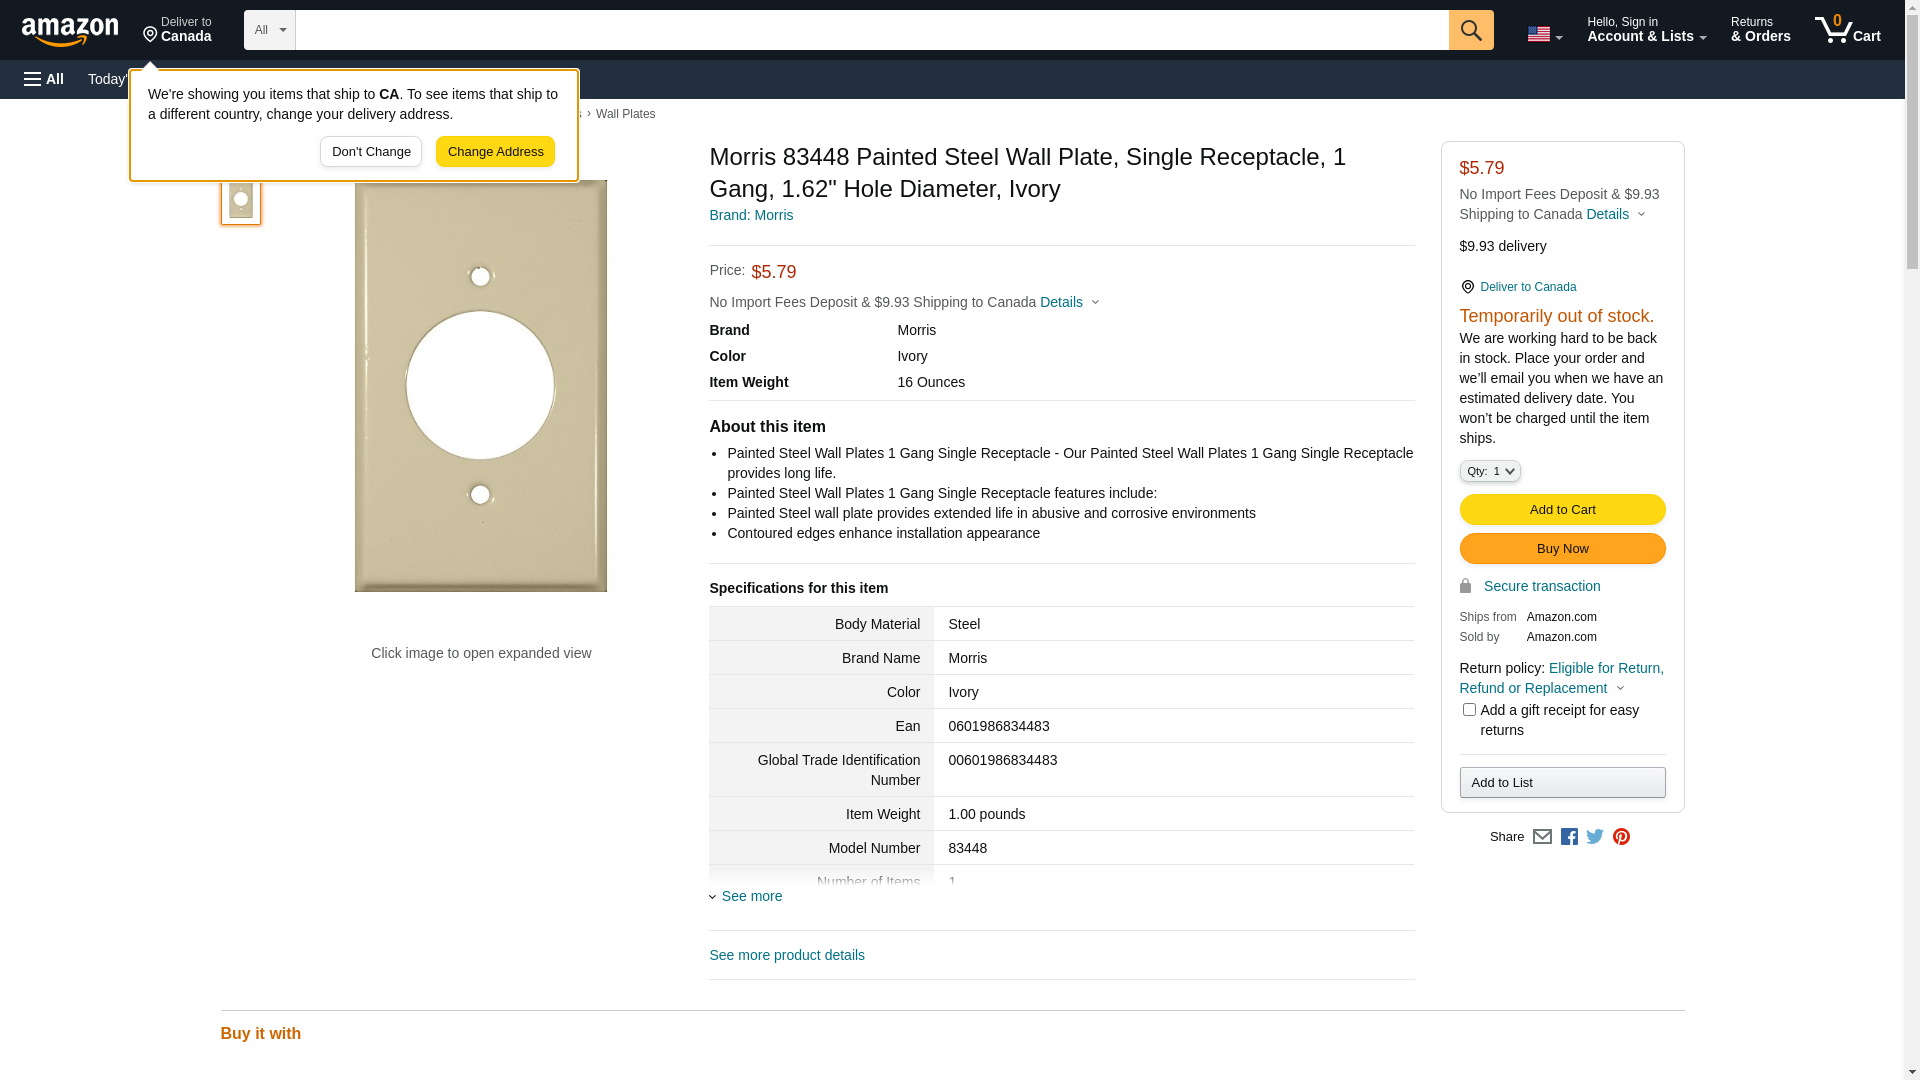Open the search category All dropdown
Viewport: 1920px width, 1080px height.
click(x=269, y=30)
